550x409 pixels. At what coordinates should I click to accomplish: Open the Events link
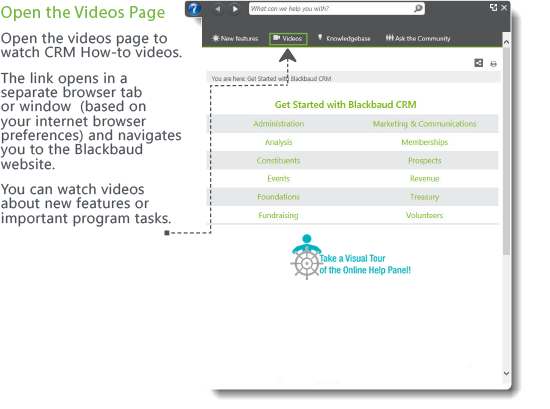(x=279, y=179)
